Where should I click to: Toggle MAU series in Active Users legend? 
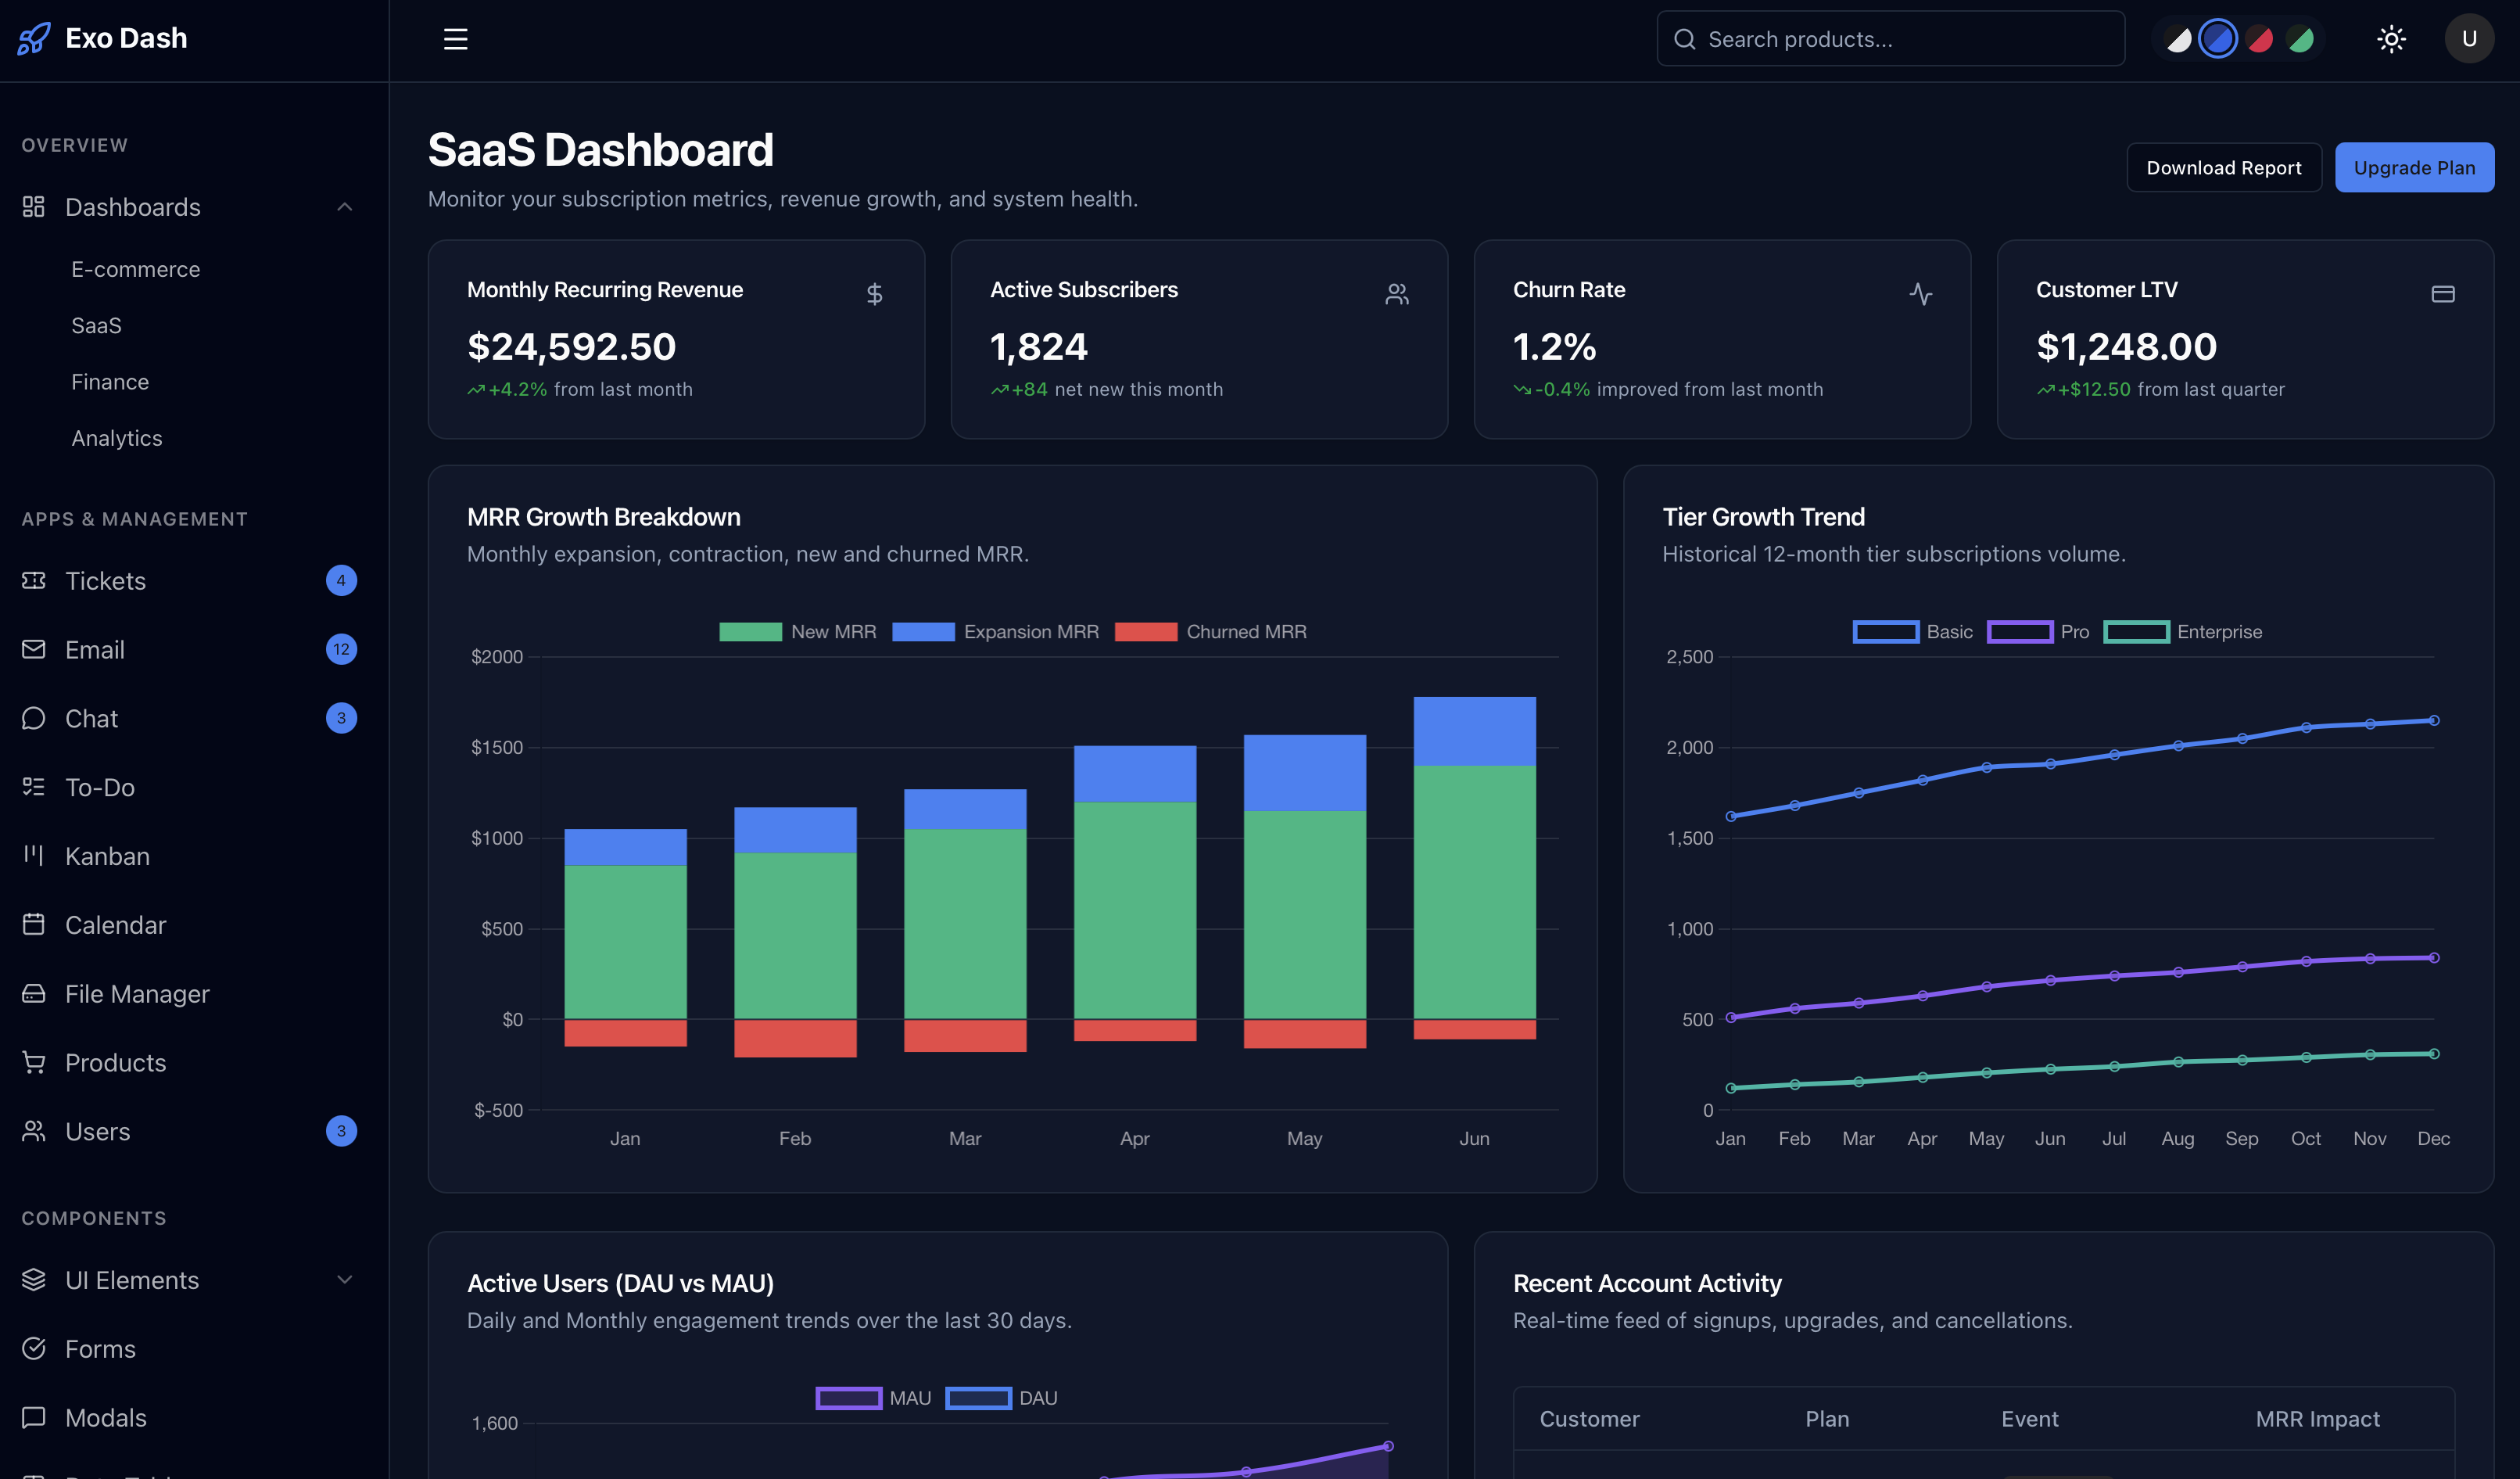pos(873,1398)
